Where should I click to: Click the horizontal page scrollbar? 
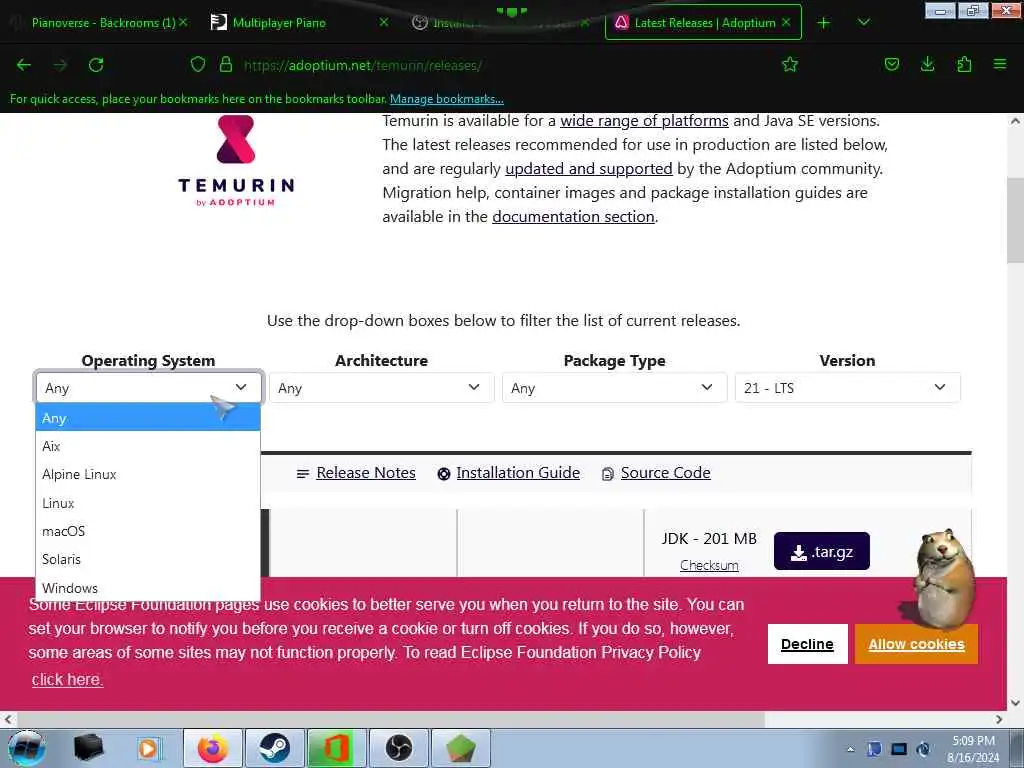(389, 719)
